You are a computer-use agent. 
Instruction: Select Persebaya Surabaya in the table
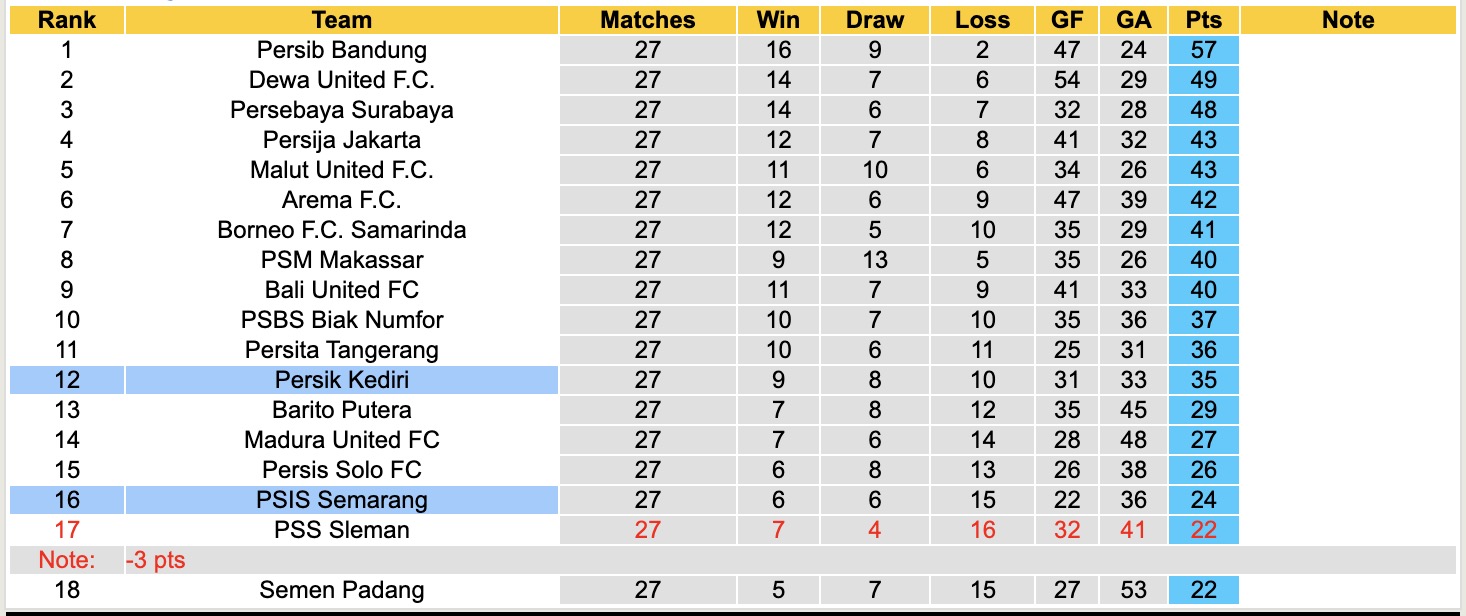pyautogui.click(x=341, y=110)
